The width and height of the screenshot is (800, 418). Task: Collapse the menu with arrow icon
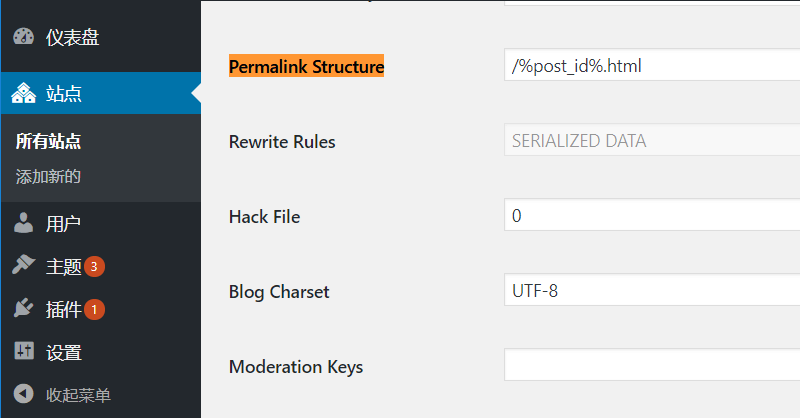point(24,395)
